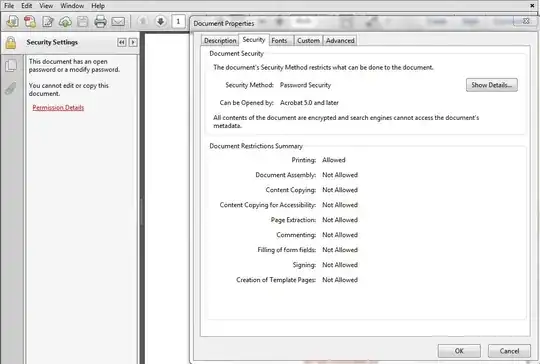Click the Security Method label
Viewport: 540px width, 364px height.
tap(249, 85)
